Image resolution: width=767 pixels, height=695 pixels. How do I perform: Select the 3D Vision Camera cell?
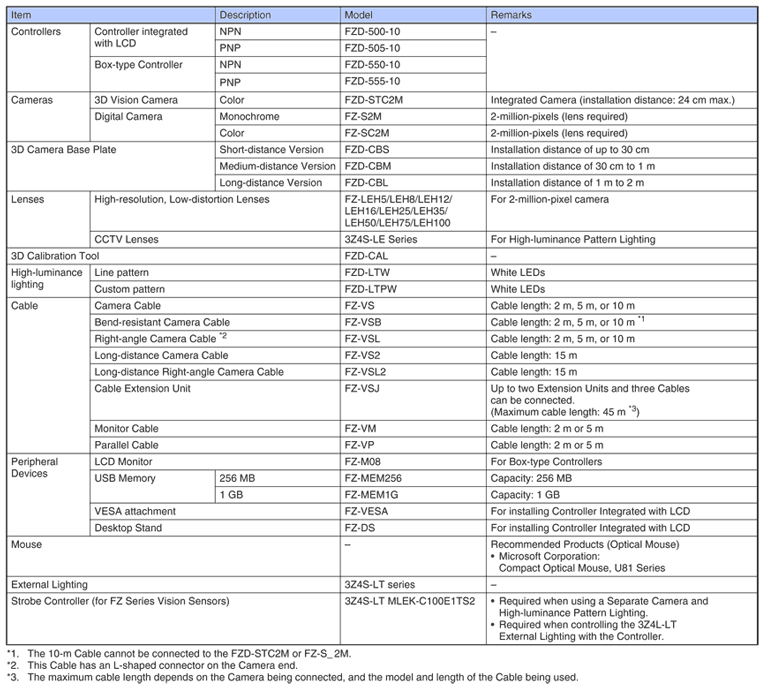[135, 100]
